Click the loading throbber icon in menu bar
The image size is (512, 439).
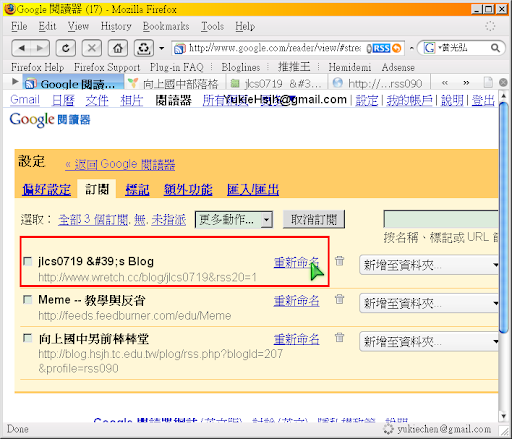490,26
